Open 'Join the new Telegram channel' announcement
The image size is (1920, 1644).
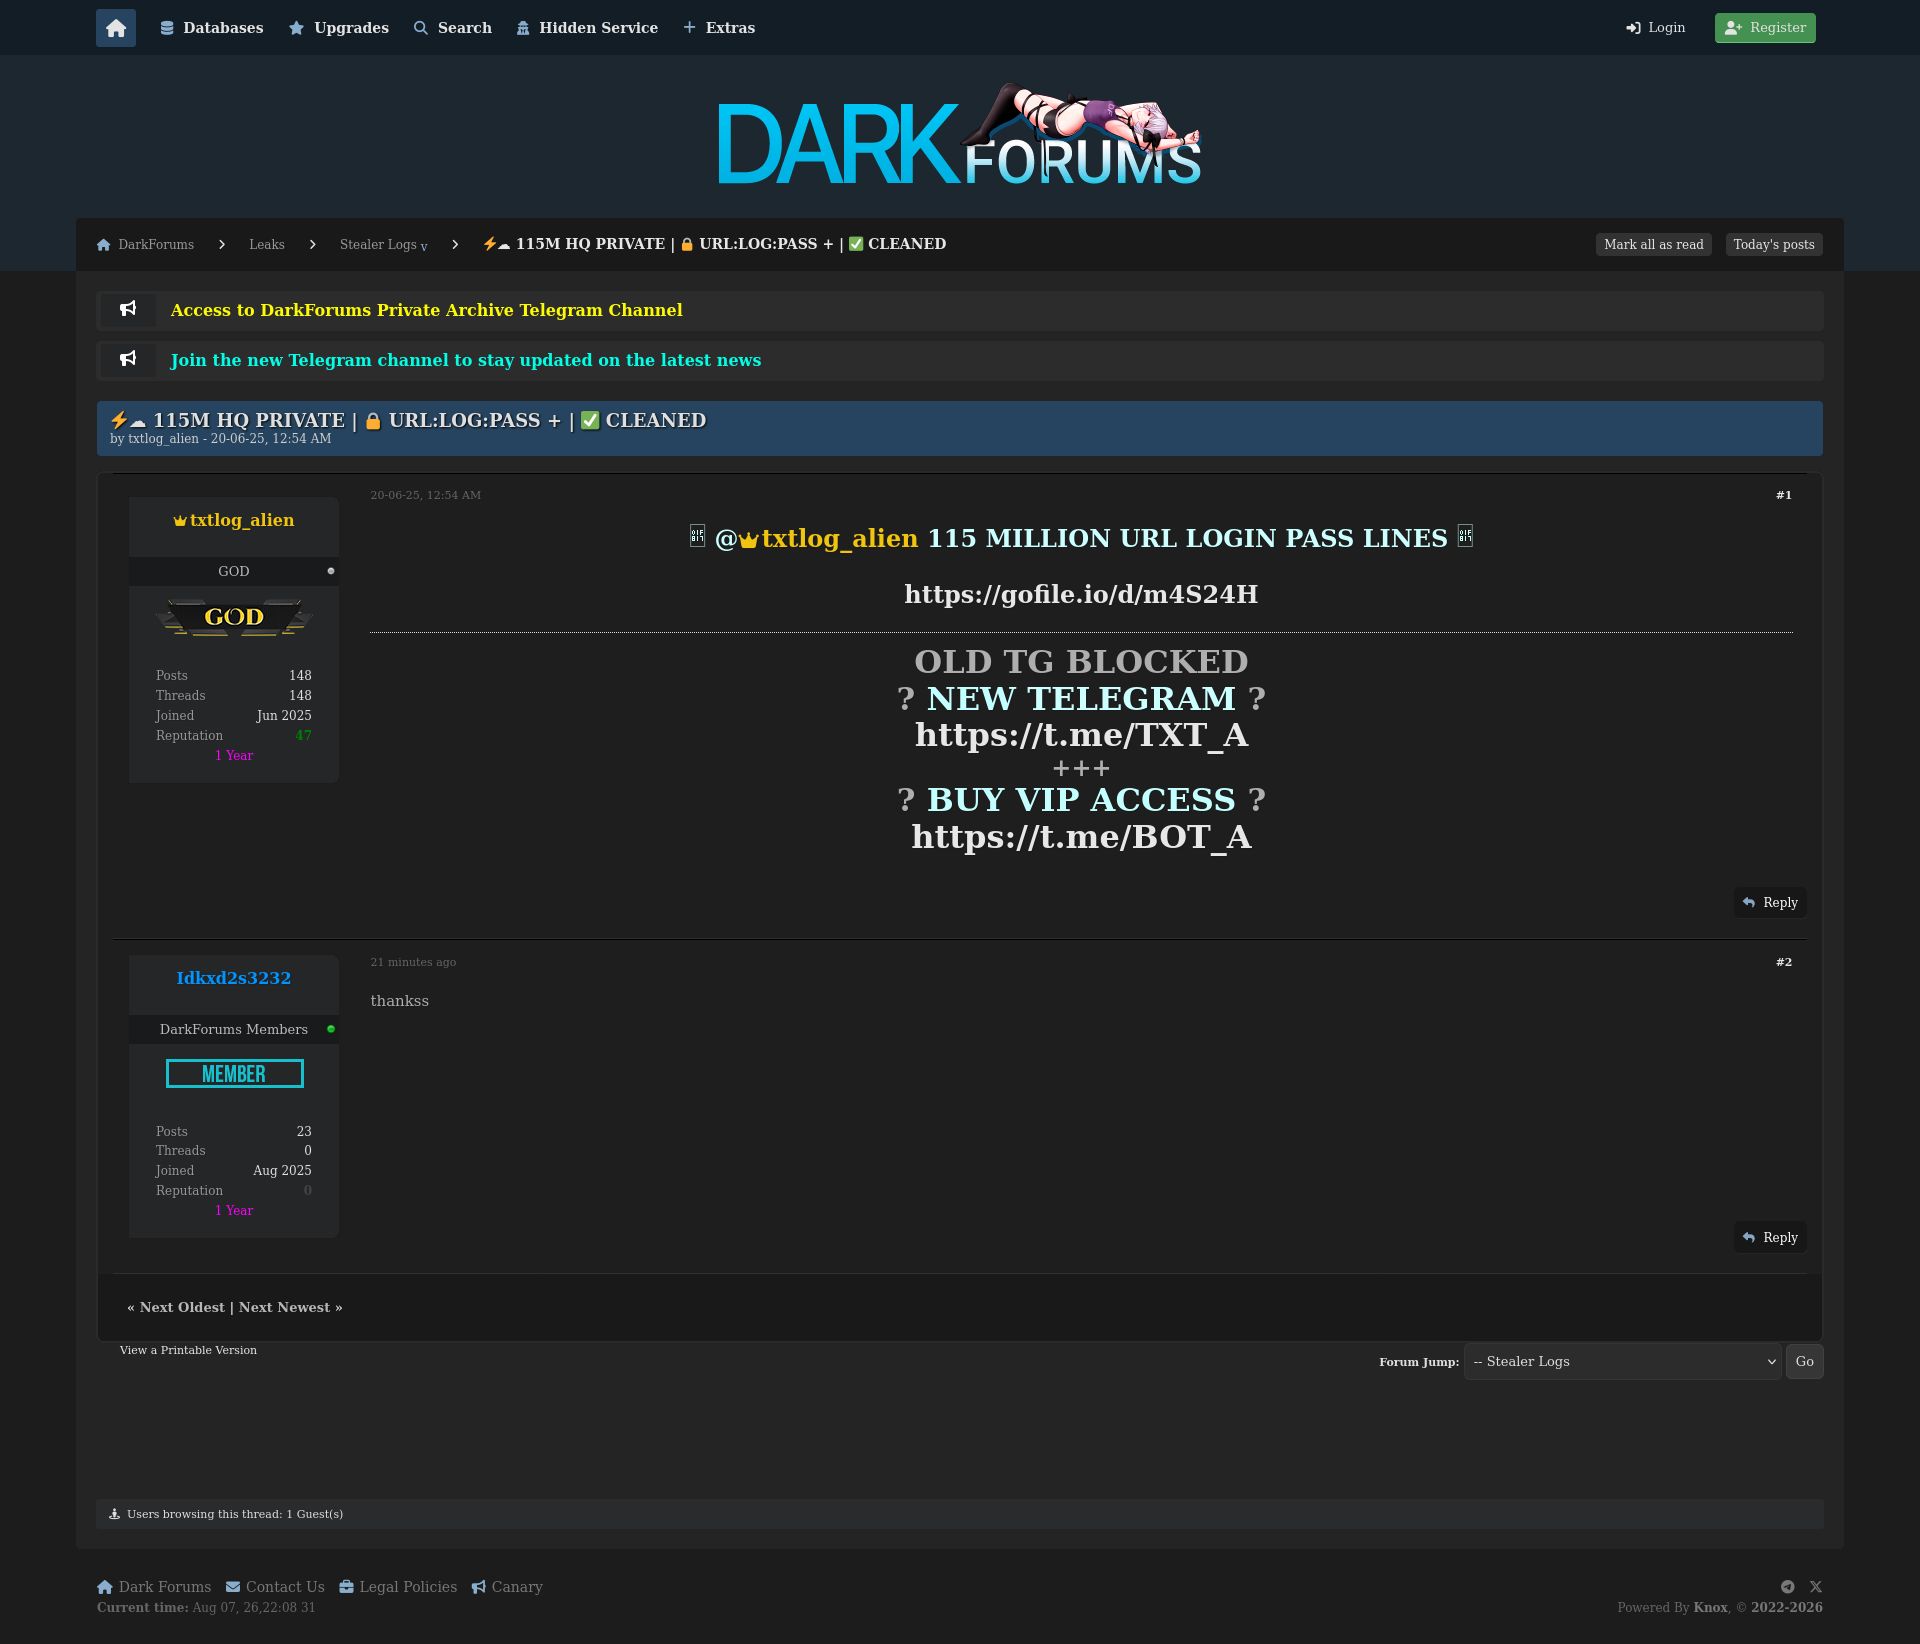pyautogui.click(x=466, y=360)
